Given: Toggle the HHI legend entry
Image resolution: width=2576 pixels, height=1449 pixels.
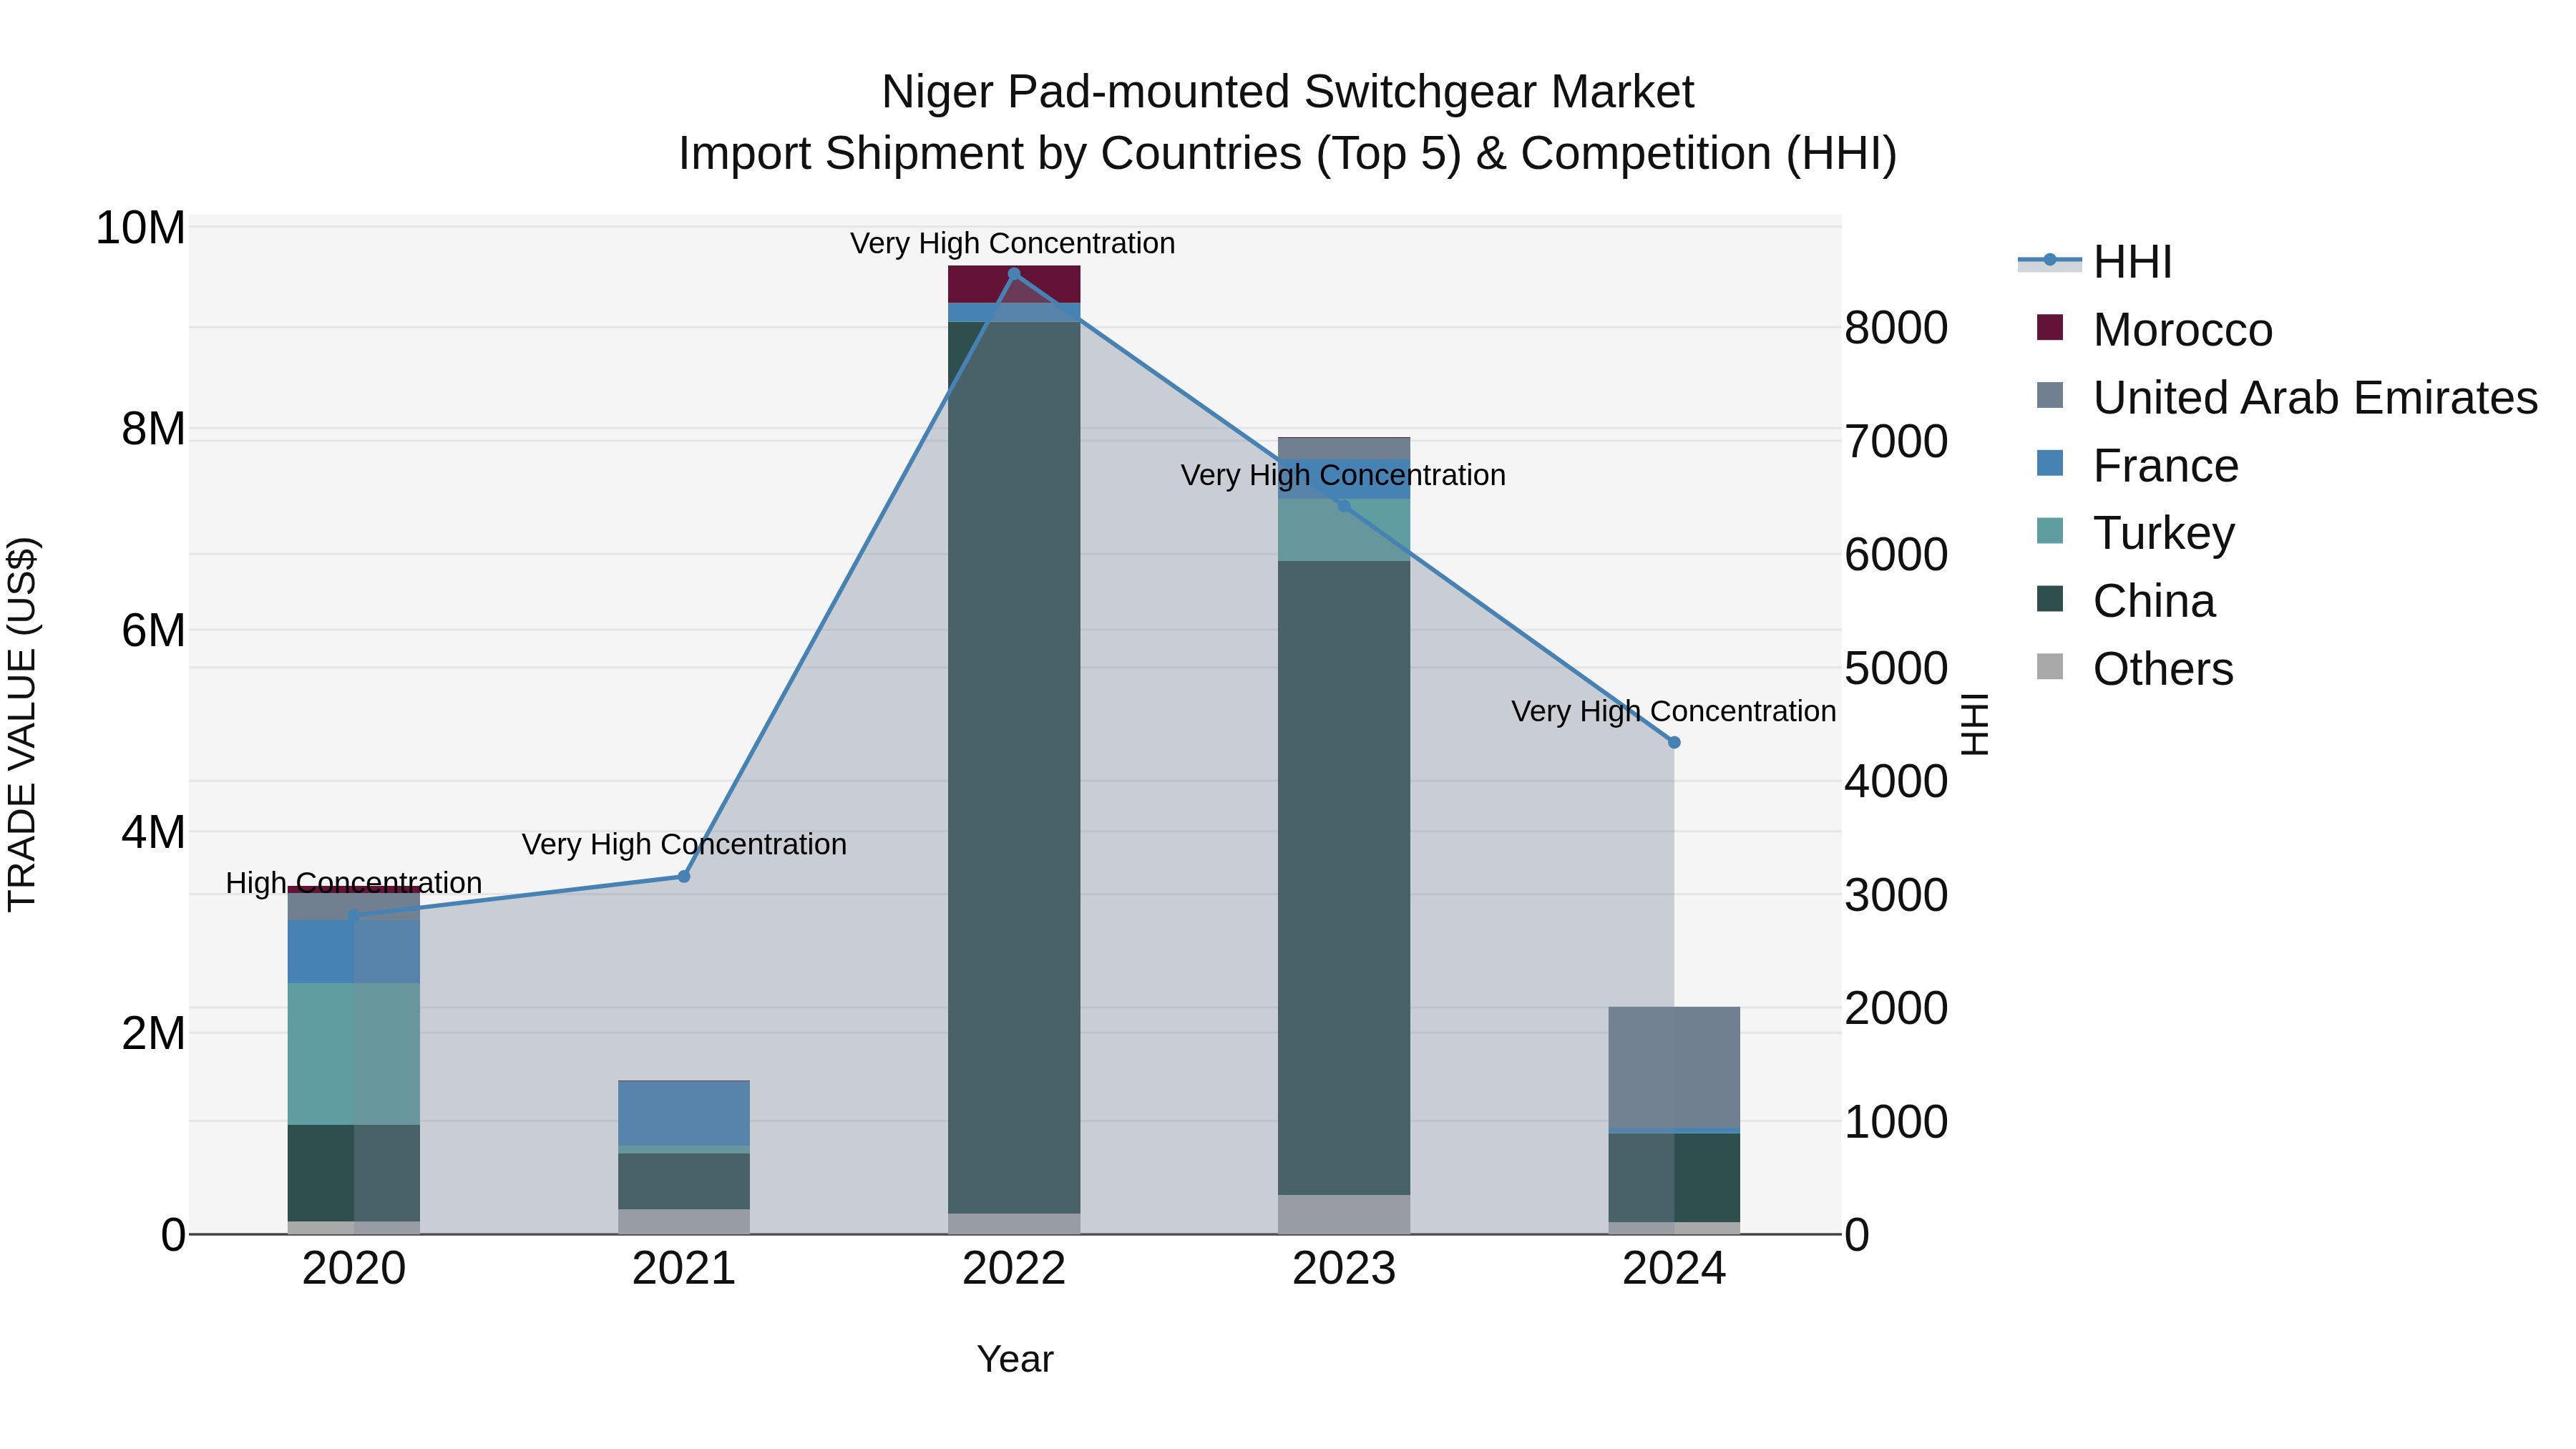Looking at the screenshot, I should 2095,262.
